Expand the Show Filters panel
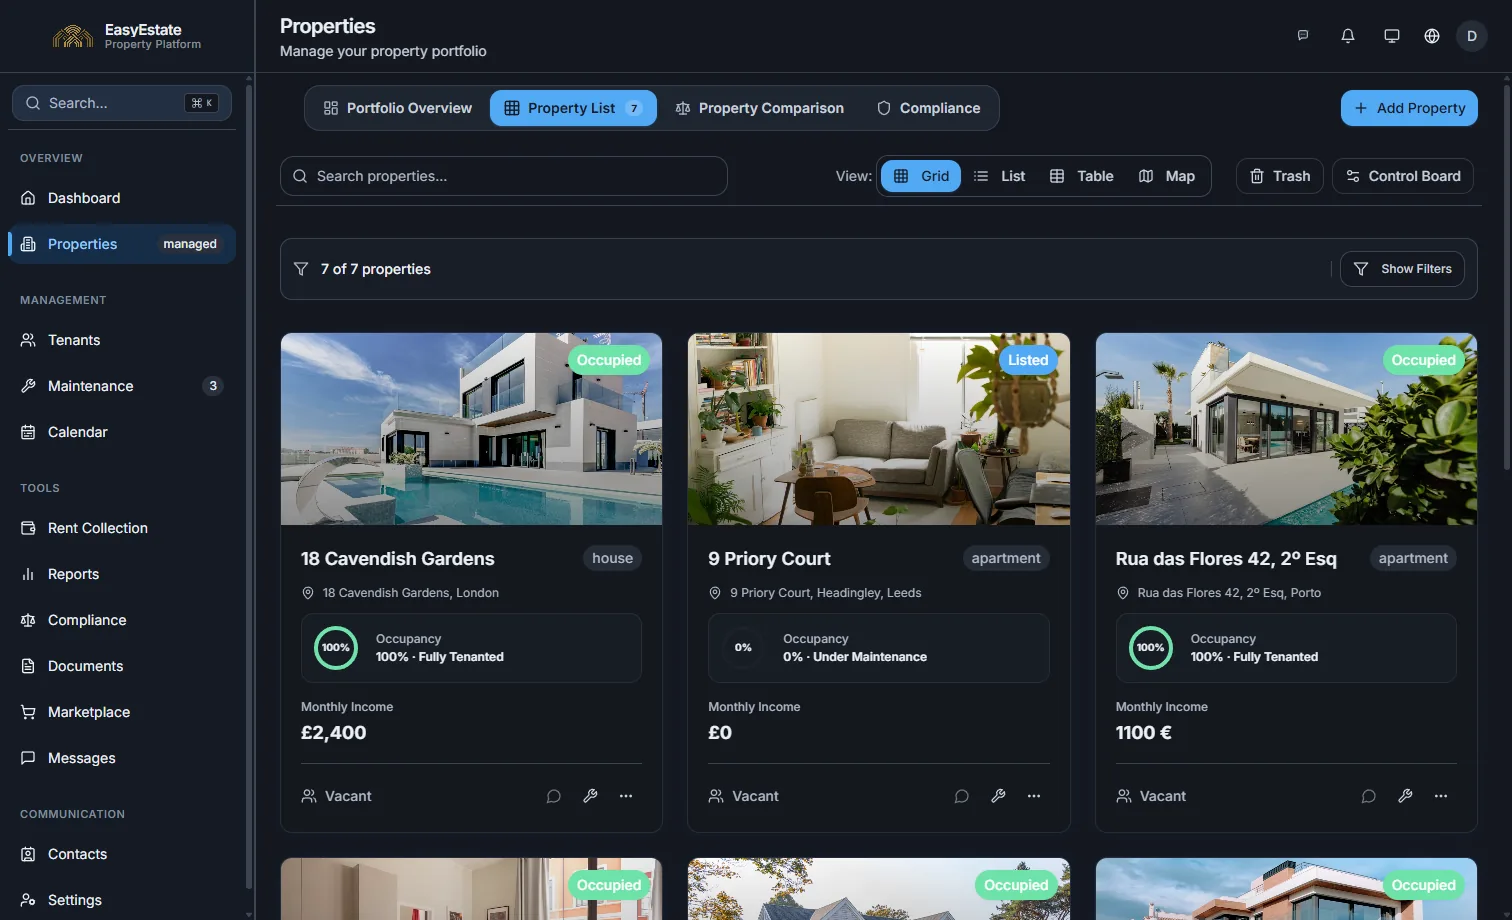Viewport: 1512px width, 920px height. (1402, 269)
